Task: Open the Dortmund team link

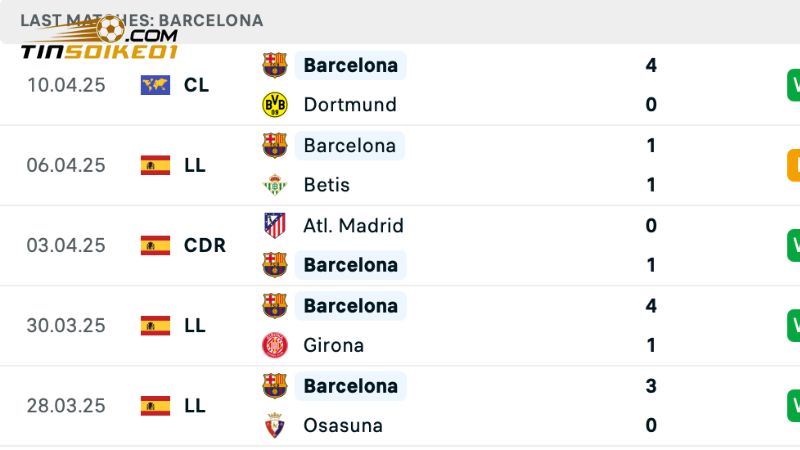Action: click(349, 105)
